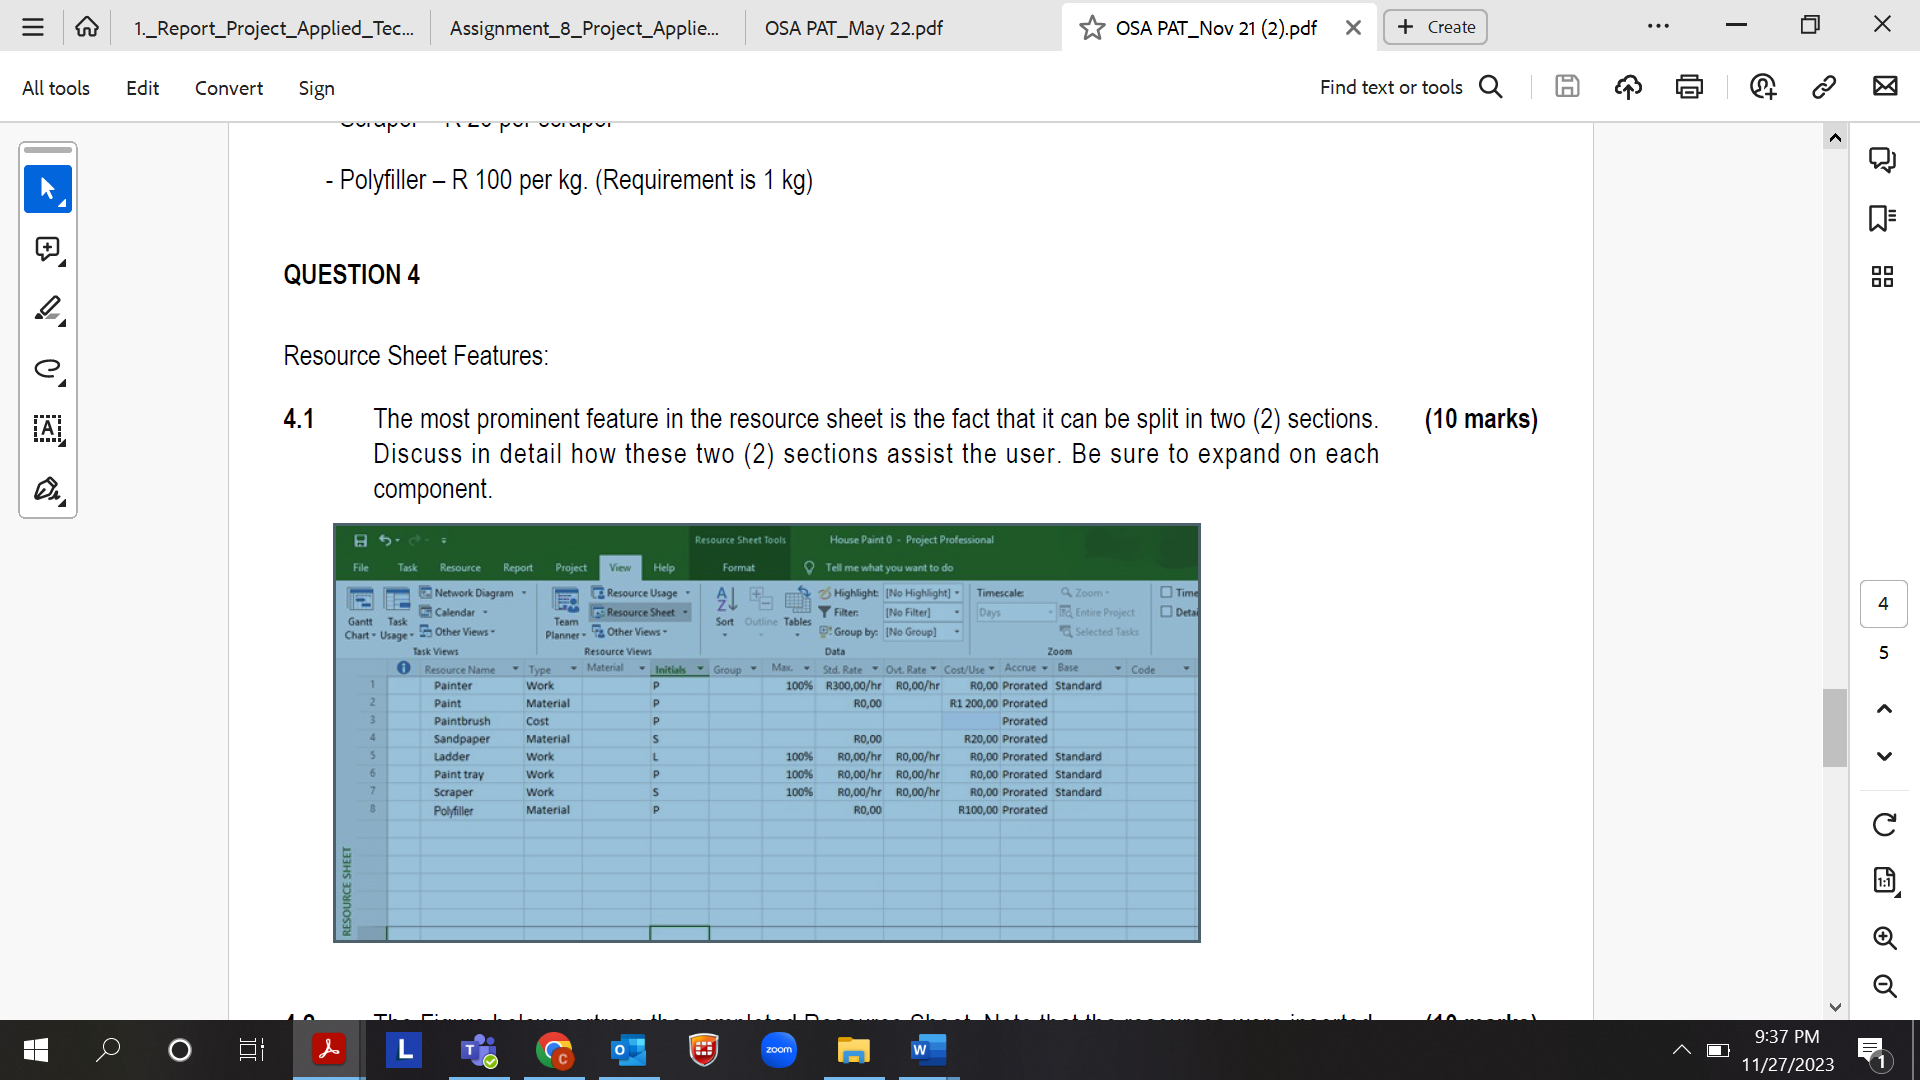The width and height of the screenshot is (1920, 1080).
Task: Switch to the OSA PAT_May 22.pdf tab
Action: [x=853, y=28]
